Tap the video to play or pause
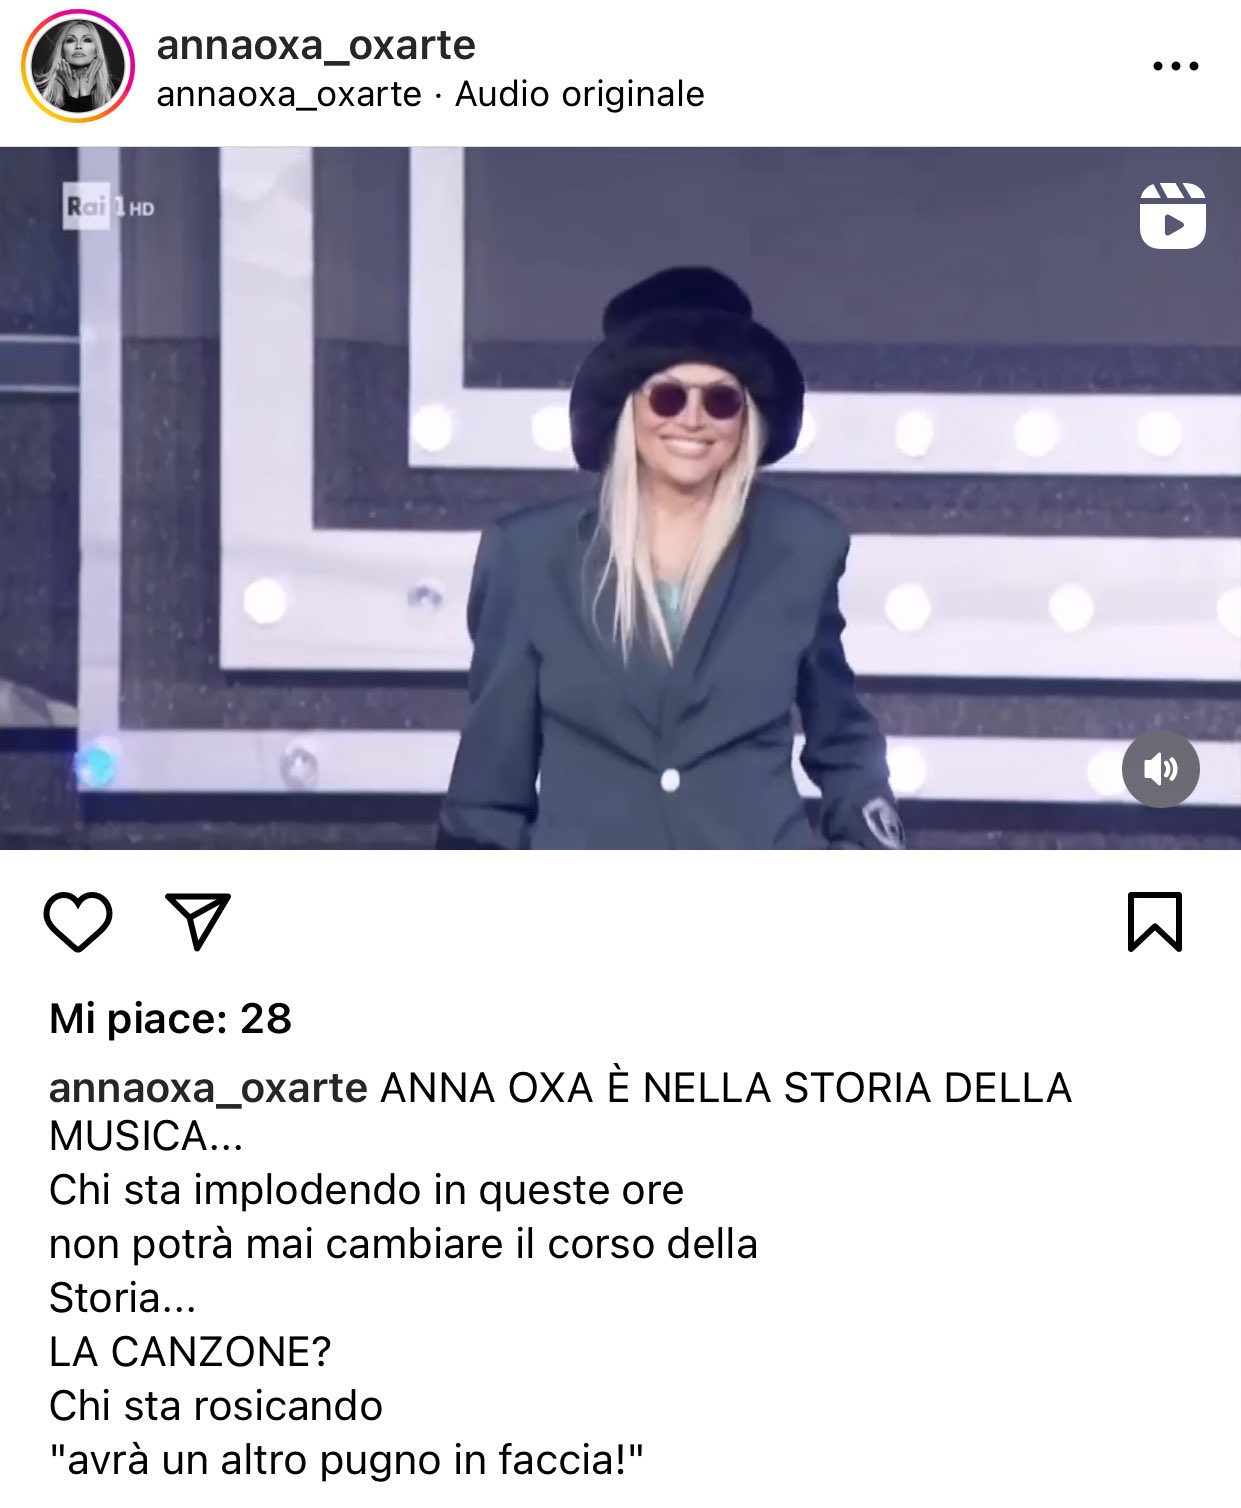The height and width of the screenshot is (1508, 1241). click(620, 498)
